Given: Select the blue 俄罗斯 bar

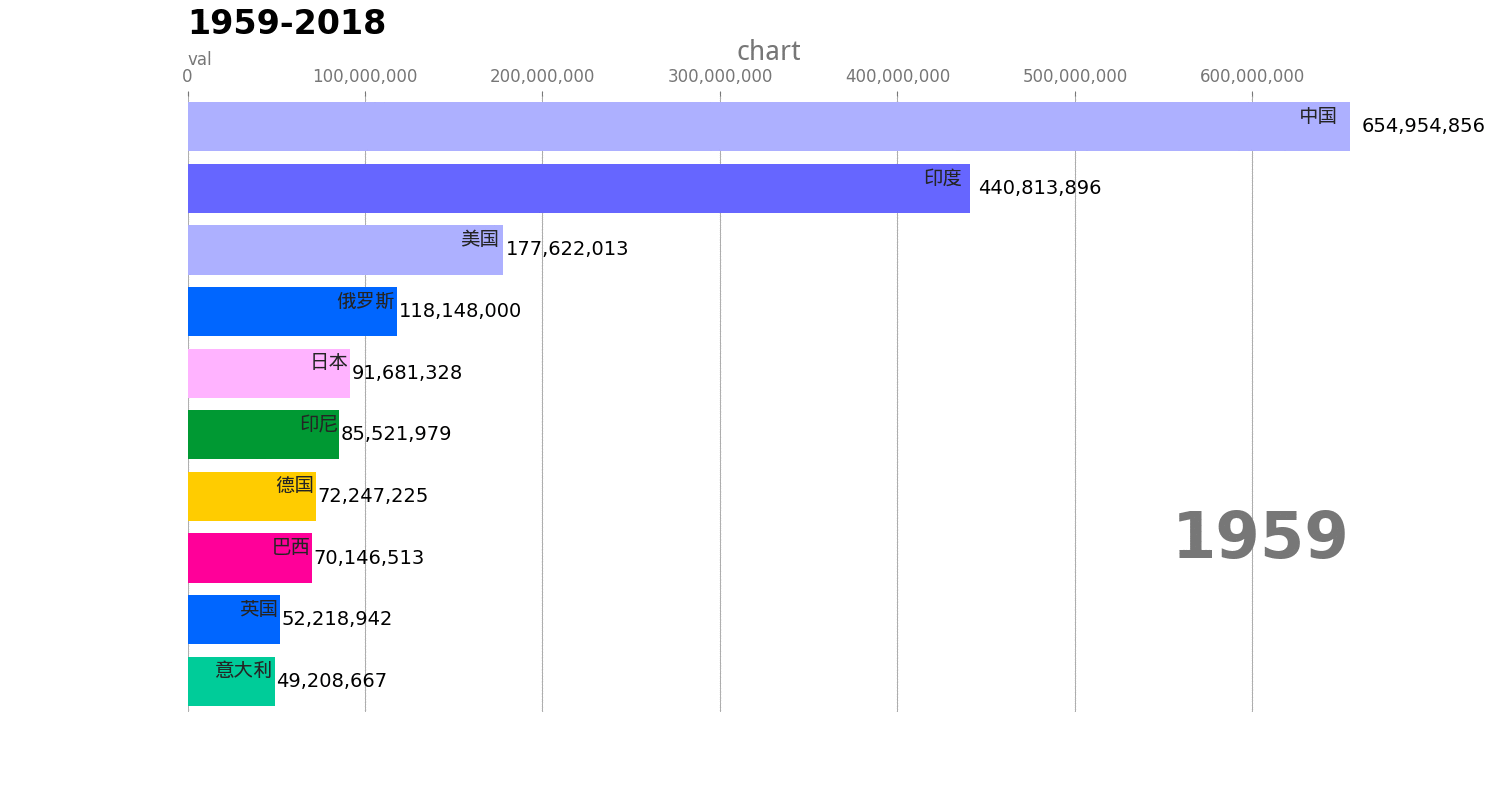Looking at the screenshot, I should [292, 311].
